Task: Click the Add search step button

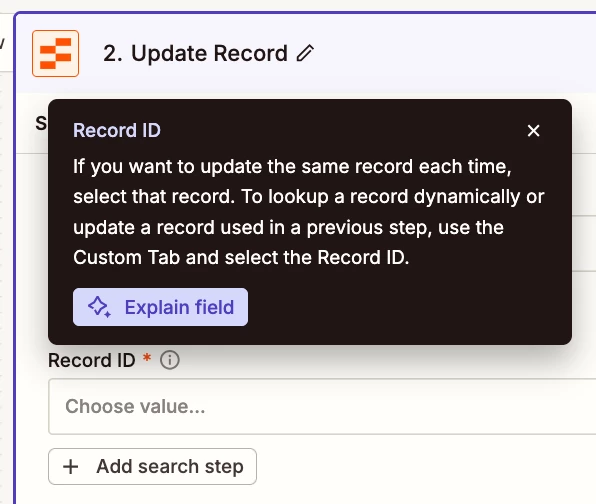Action: coord(152,466)
